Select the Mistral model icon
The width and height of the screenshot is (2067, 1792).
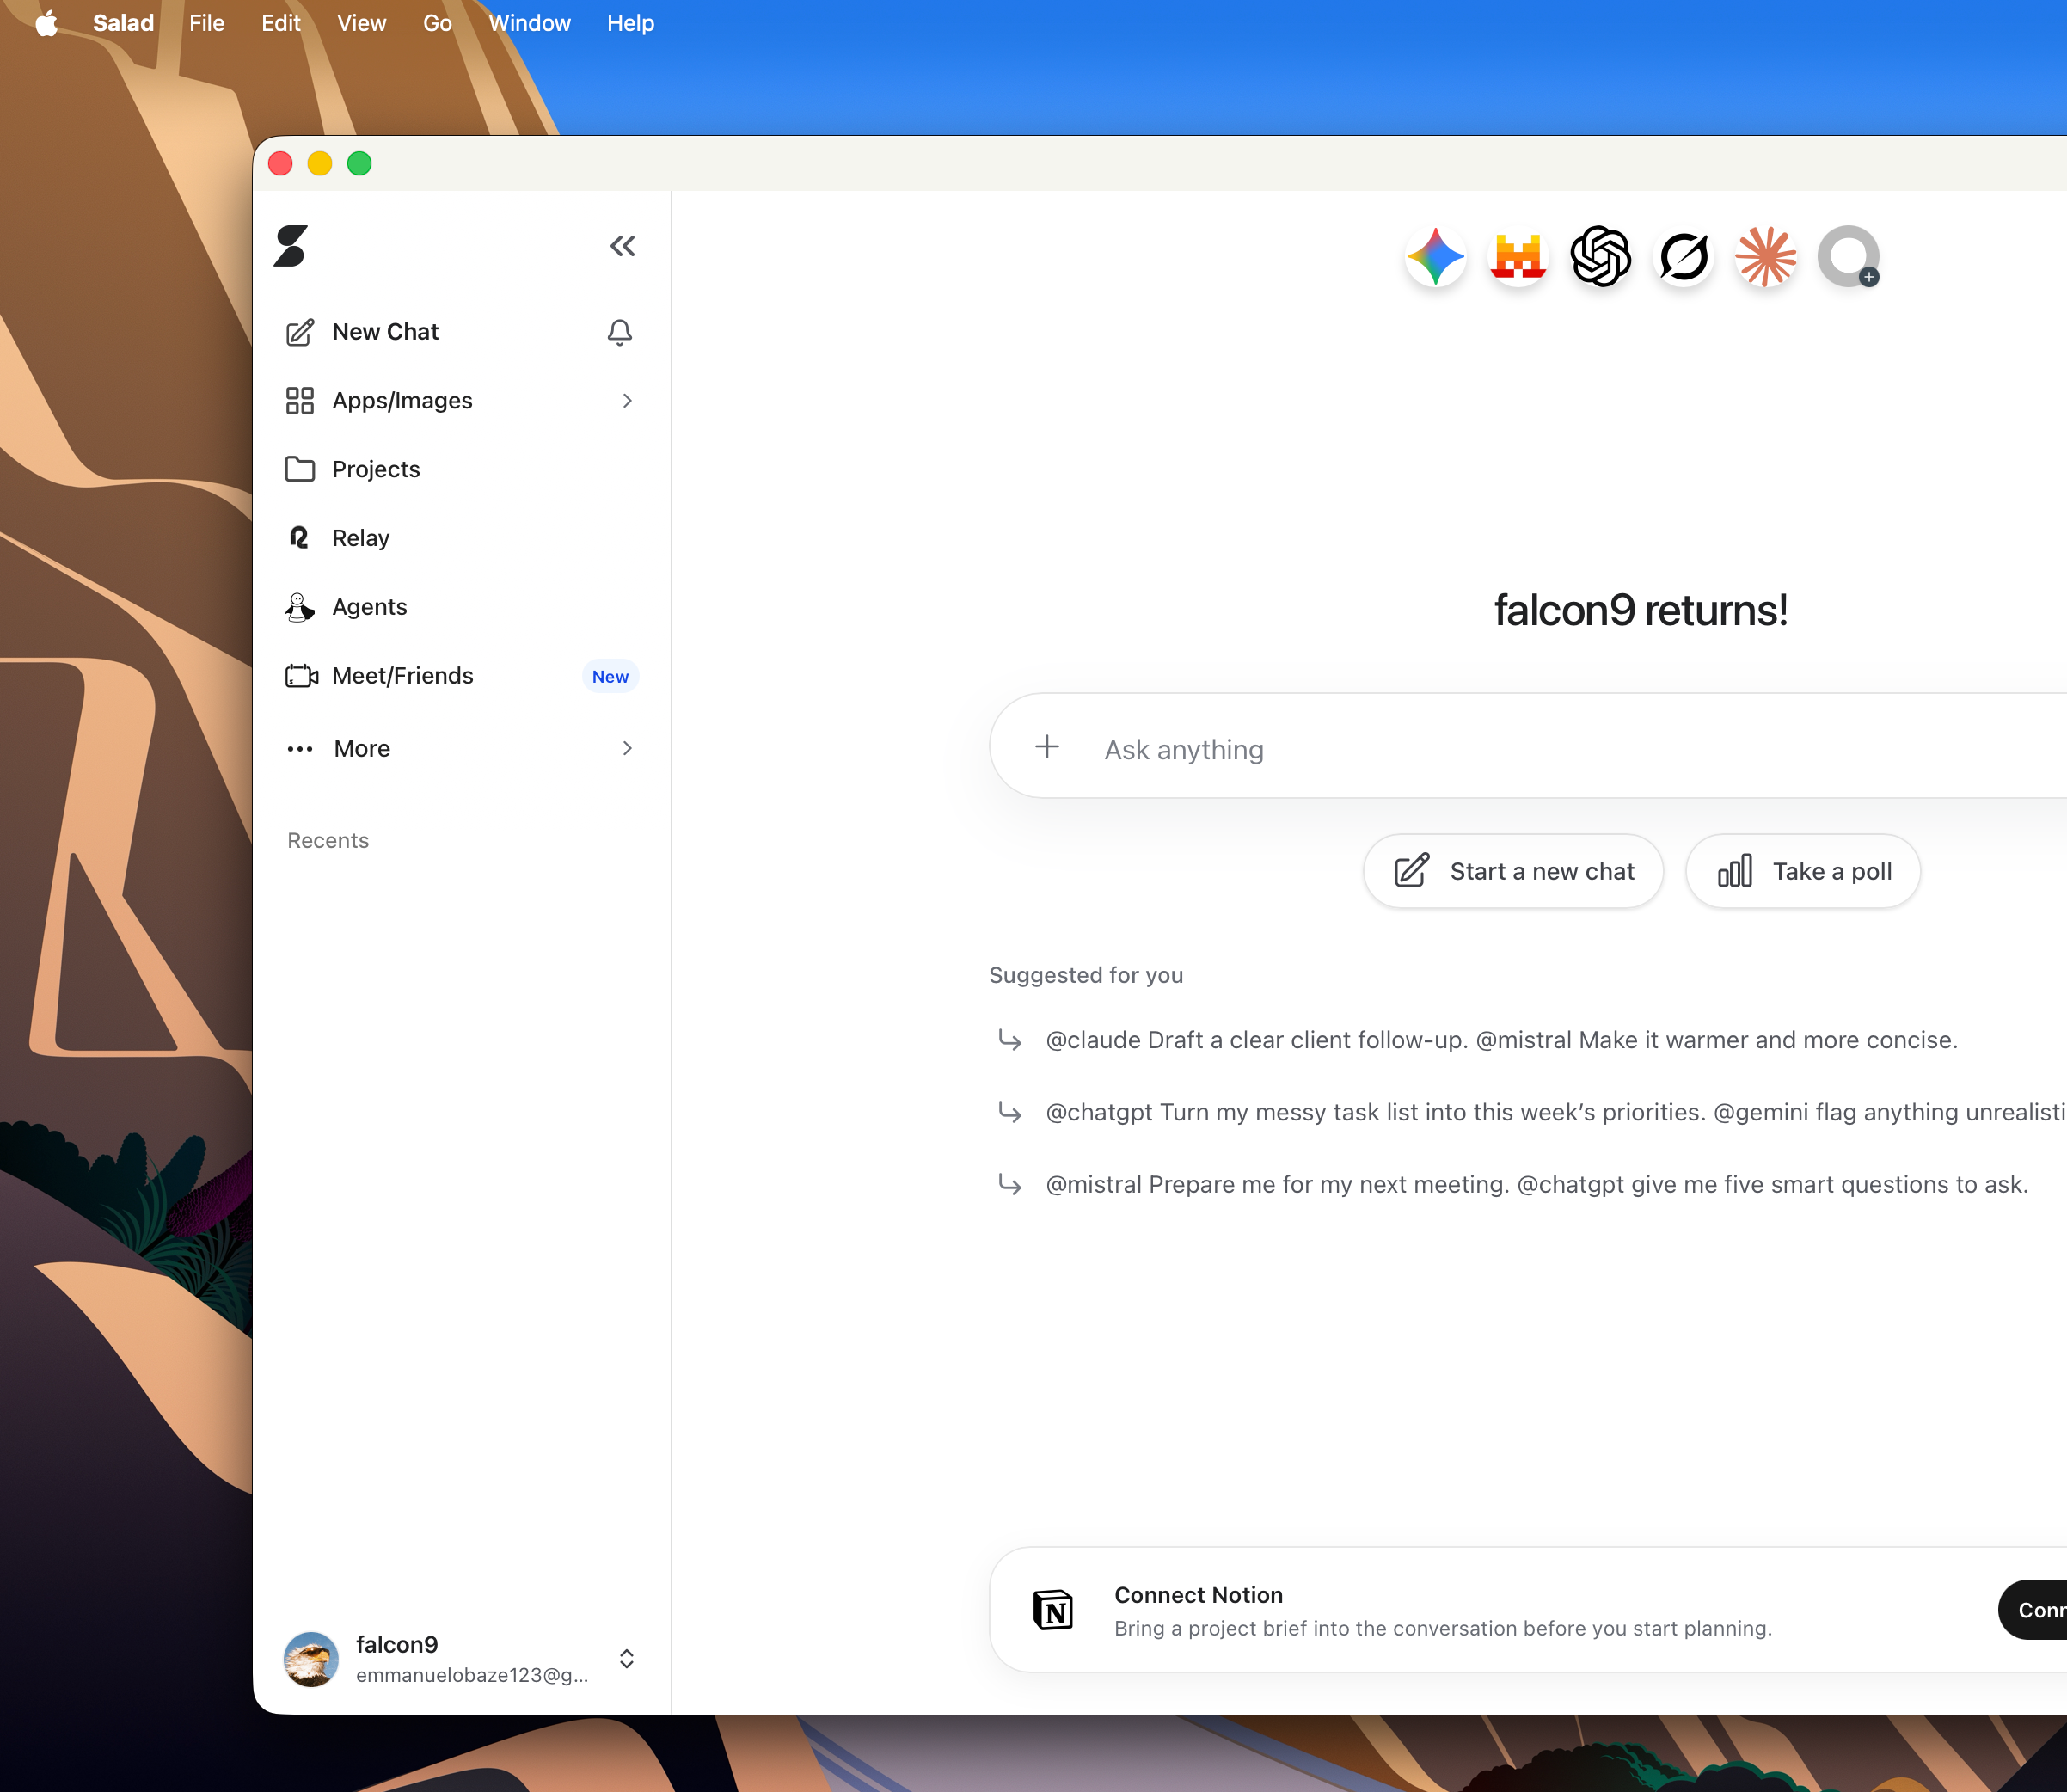1518,257
